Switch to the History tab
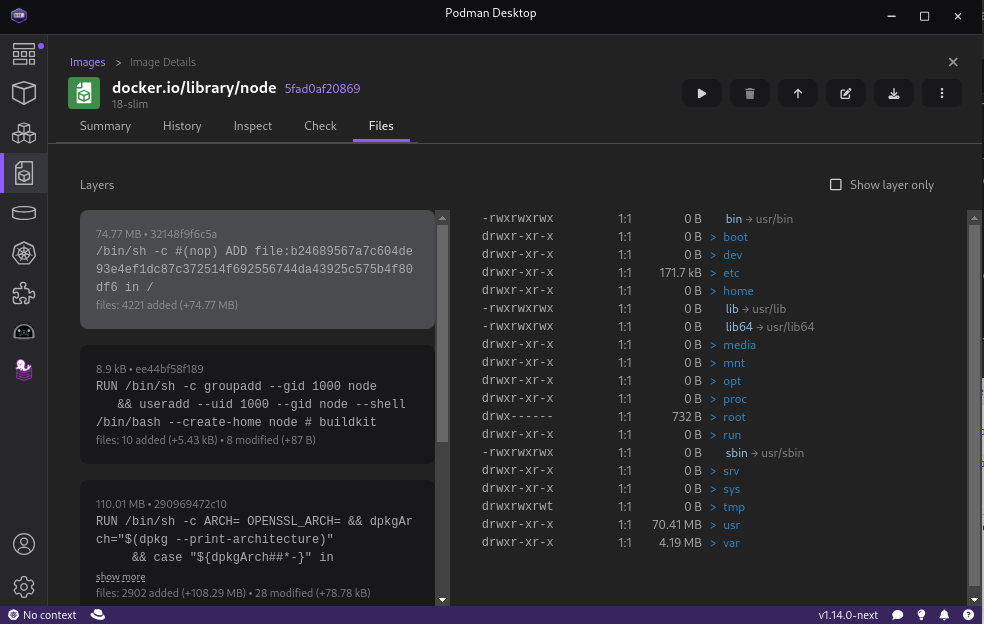 [x=182, y=126]
